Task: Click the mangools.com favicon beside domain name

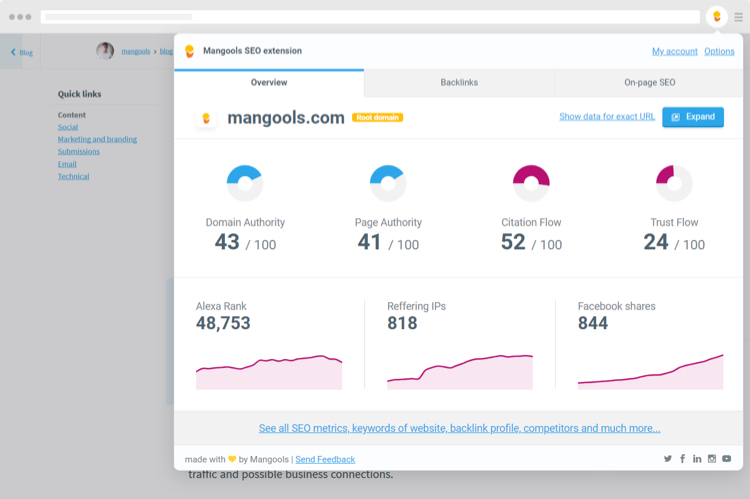Action: (x=206, y=118)
